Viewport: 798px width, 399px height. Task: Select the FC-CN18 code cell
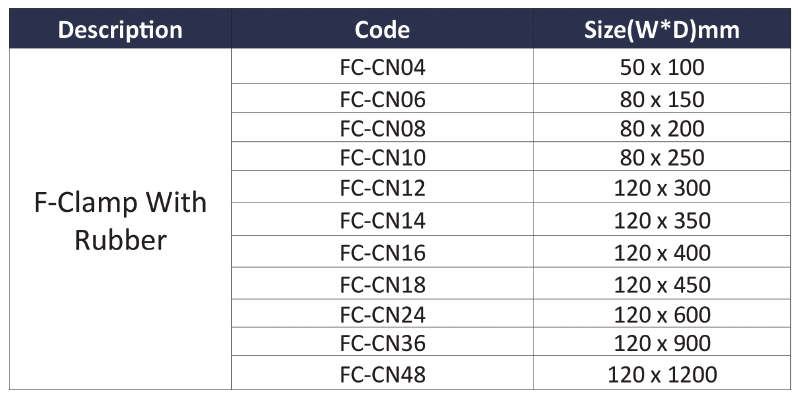click(x=382, y=283)
